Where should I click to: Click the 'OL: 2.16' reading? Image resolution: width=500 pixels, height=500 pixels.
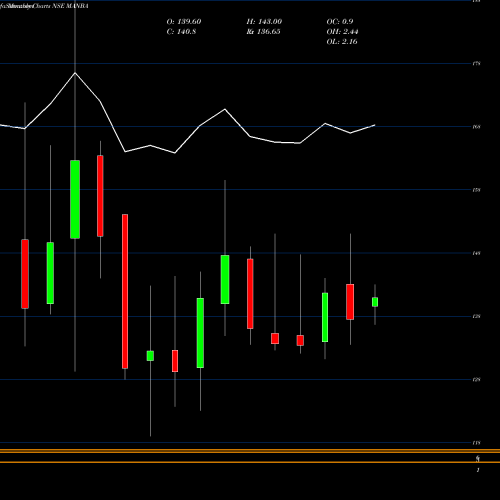point(342,42)
